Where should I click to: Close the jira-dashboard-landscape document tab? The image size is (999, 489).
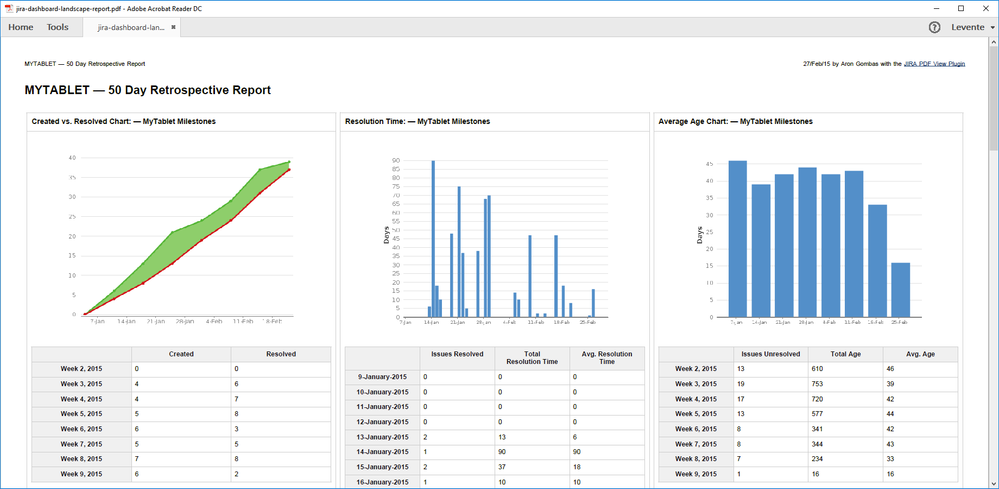(173, 27)
